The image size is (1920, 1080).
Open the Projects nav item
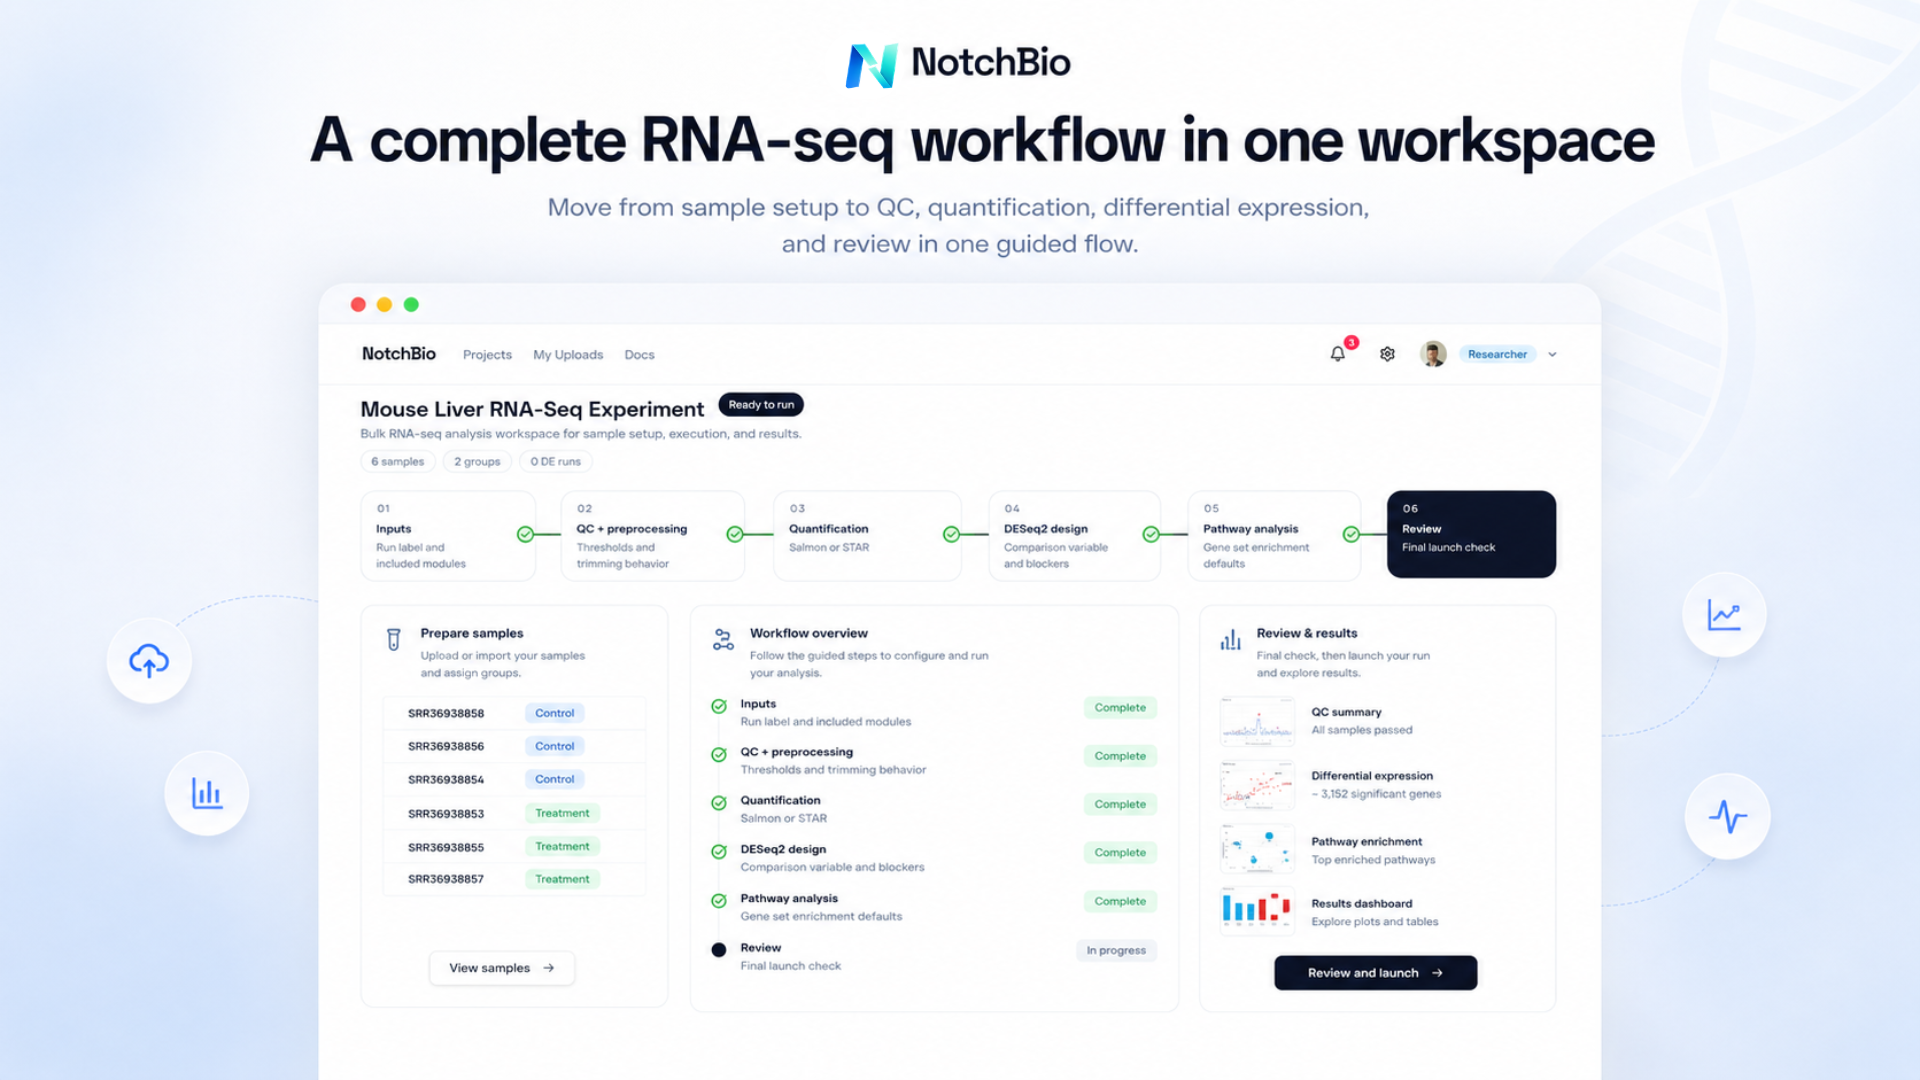[x=487, y=355]
